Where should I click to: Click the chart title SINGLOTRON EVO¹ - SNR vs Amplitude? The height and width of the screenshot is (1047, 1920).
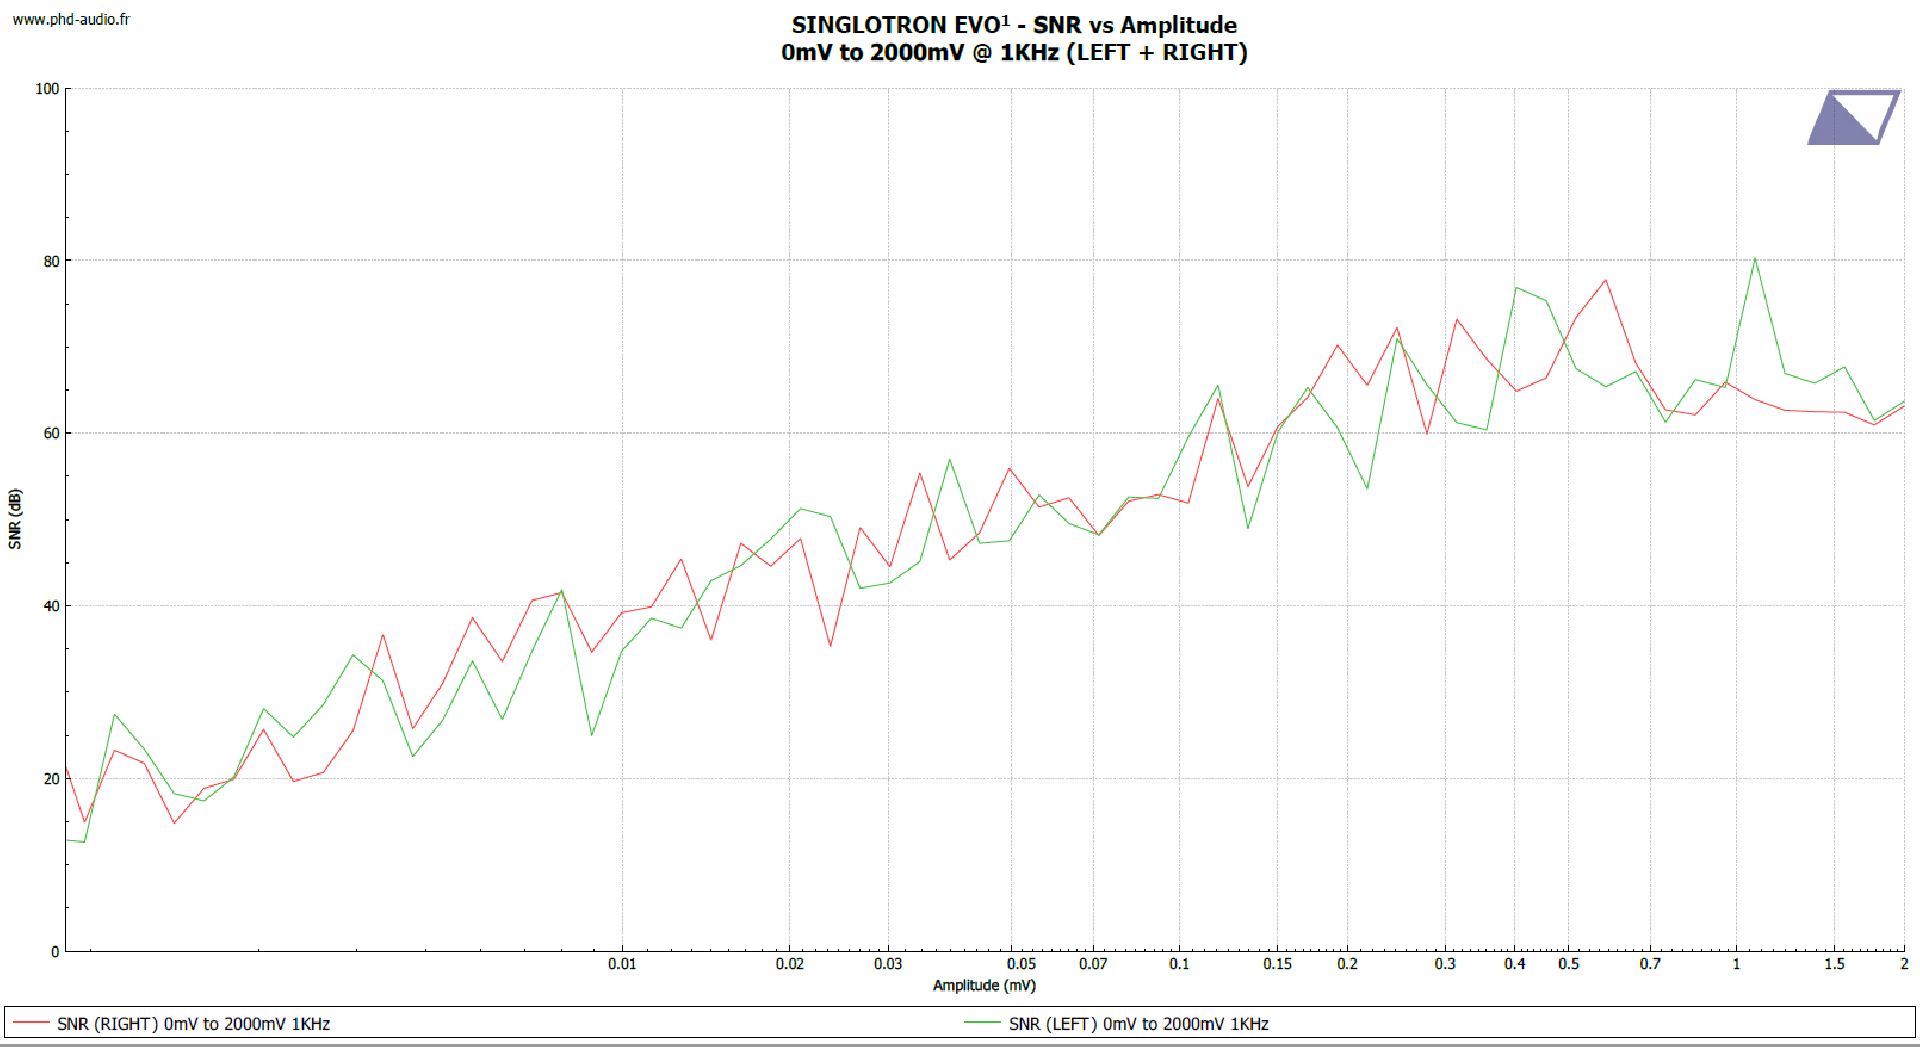coord(1014,25)
